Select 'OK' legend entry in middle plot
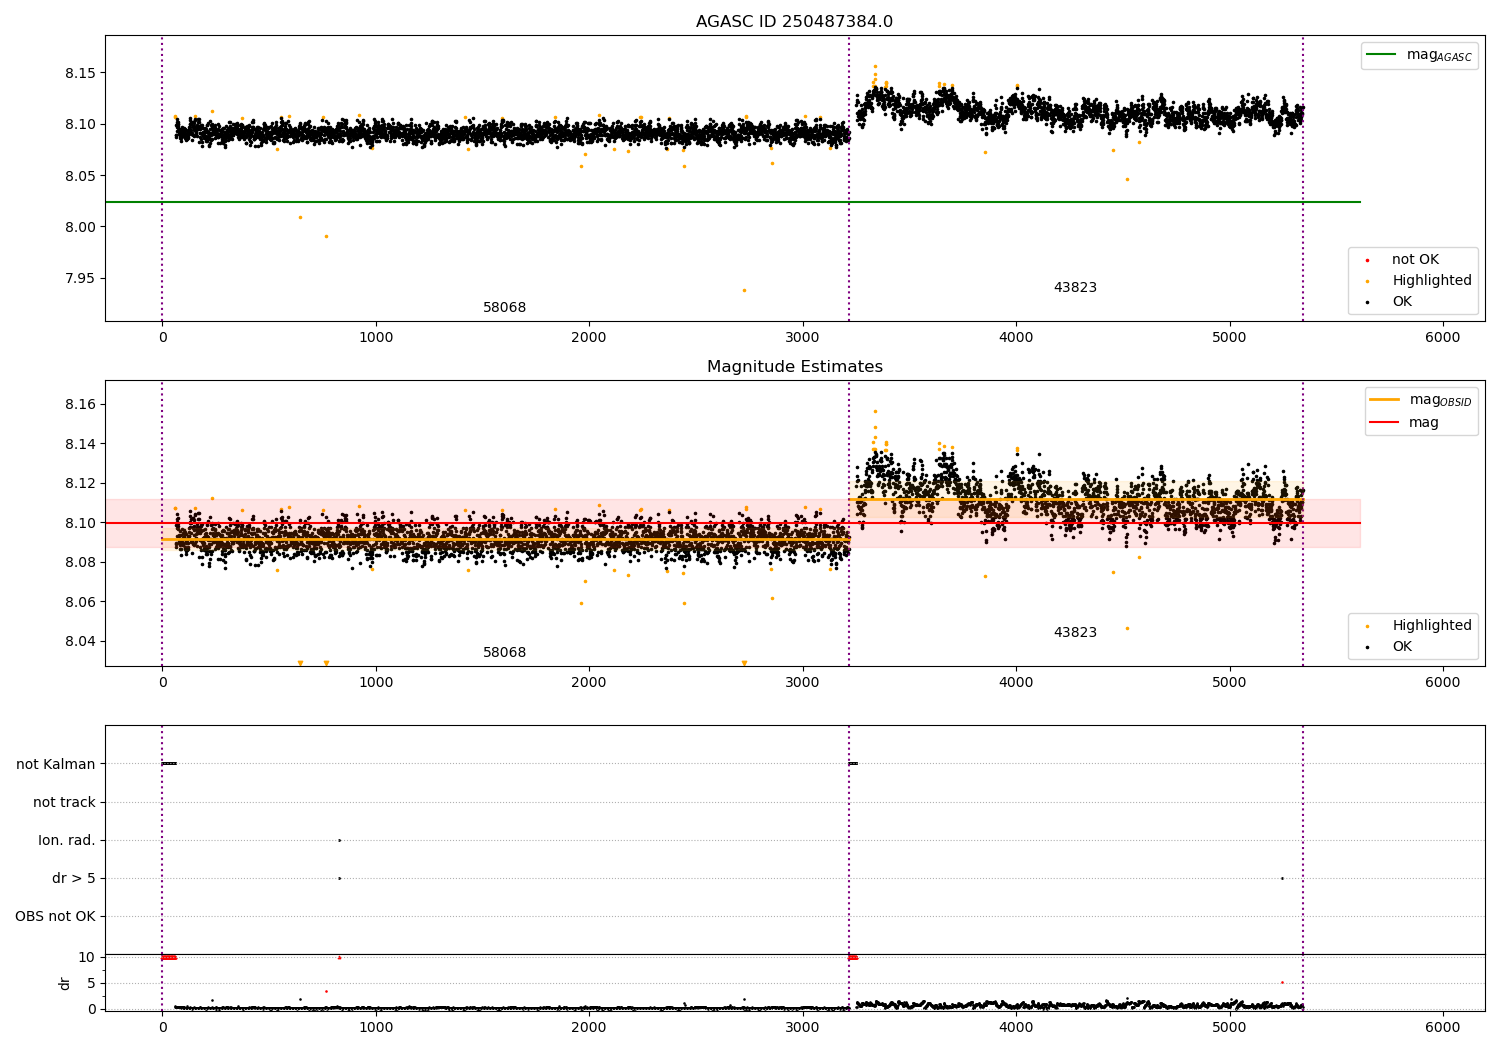 click(x=1402, y=647)
